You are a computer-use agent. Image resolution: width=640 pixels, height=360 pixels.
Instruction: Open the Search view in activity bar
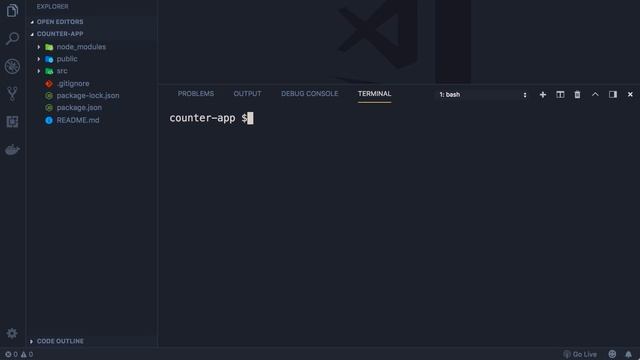pos(12,38)
